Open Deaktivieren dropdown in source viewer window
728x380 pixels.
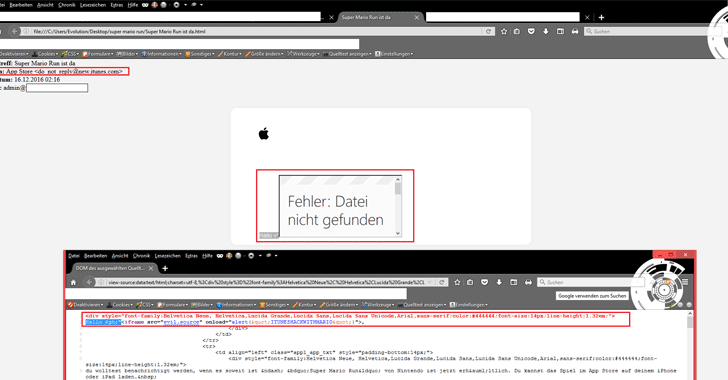pos(85,305)
